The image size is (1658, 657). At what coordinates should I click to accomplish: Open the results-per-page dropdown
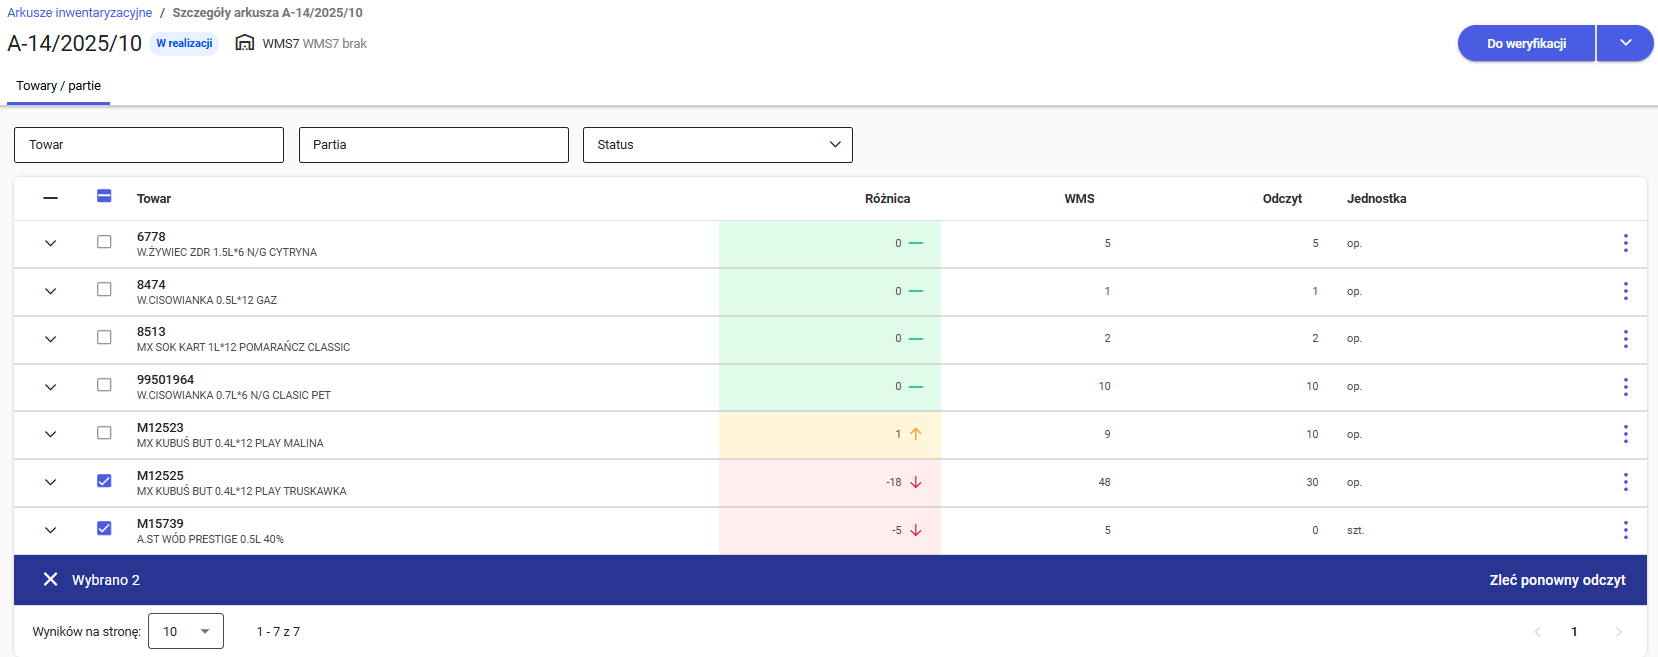tap(186, 632)
